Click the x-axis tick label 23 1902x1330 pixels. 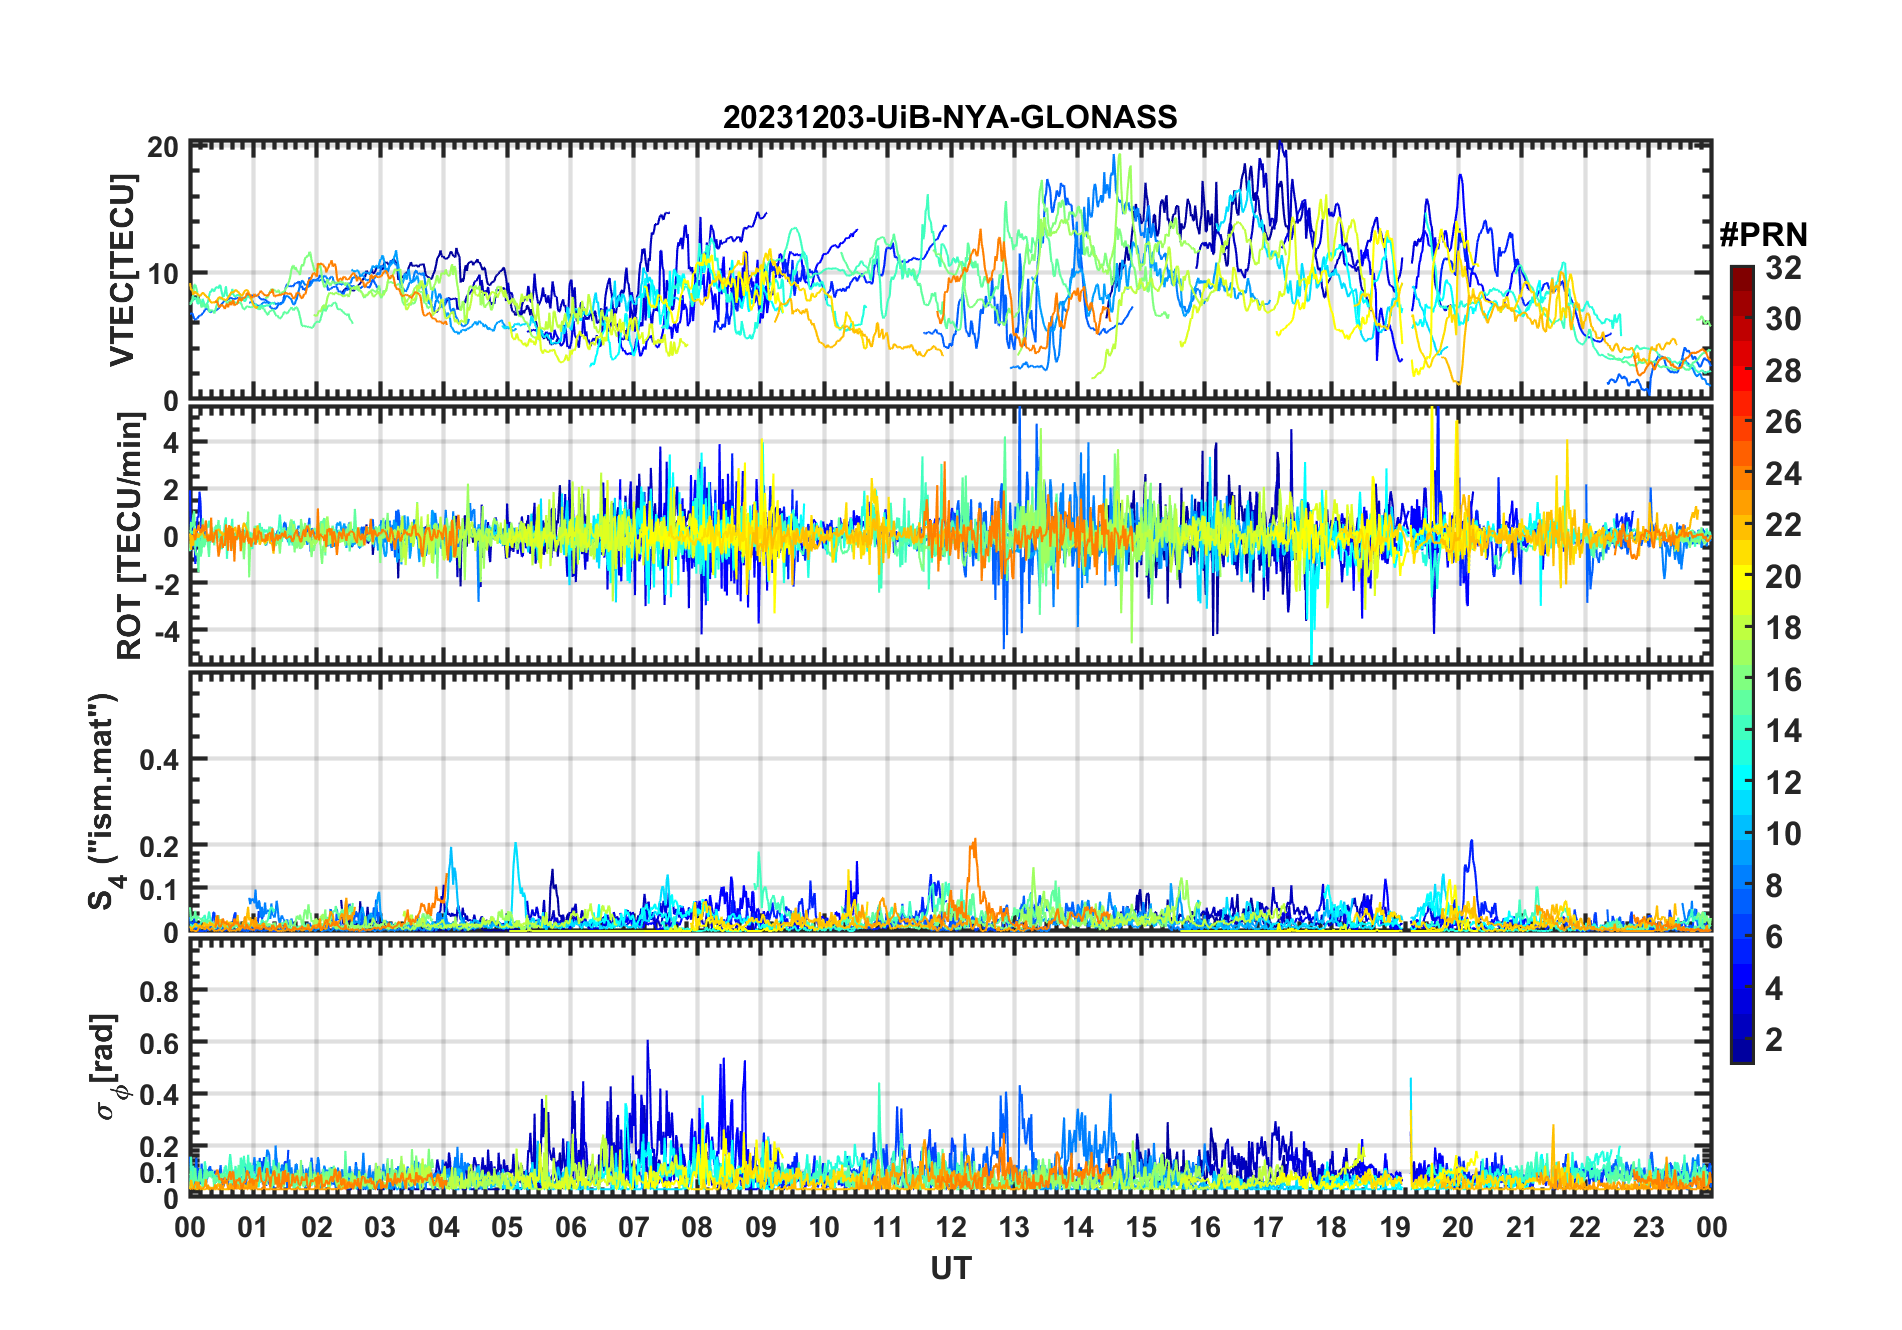click(1649, 1227)
